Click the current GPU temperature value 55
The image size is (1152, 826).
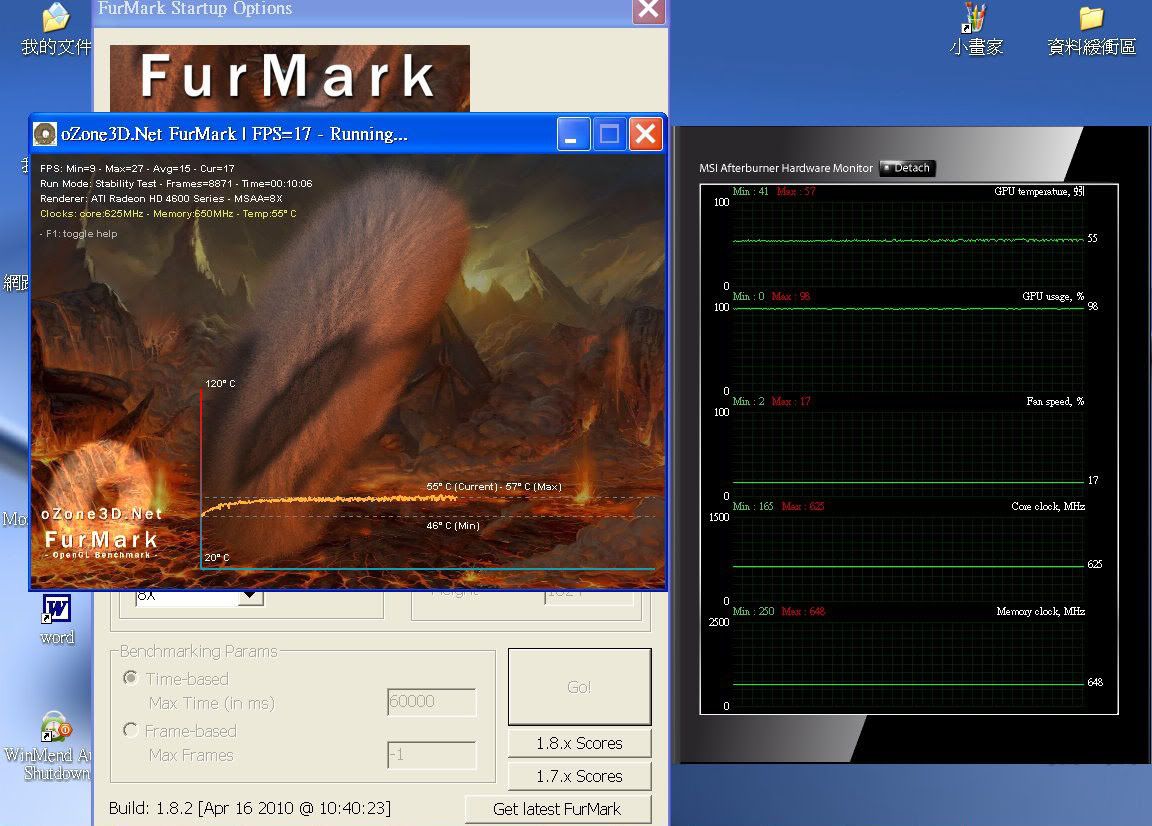(1092, 238)
